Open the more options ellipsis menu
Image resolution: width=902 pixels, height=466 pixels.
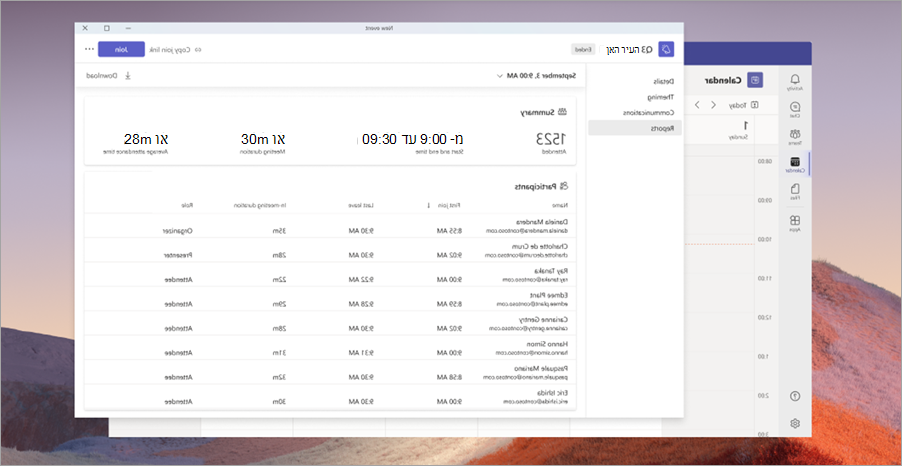[89, 49]
